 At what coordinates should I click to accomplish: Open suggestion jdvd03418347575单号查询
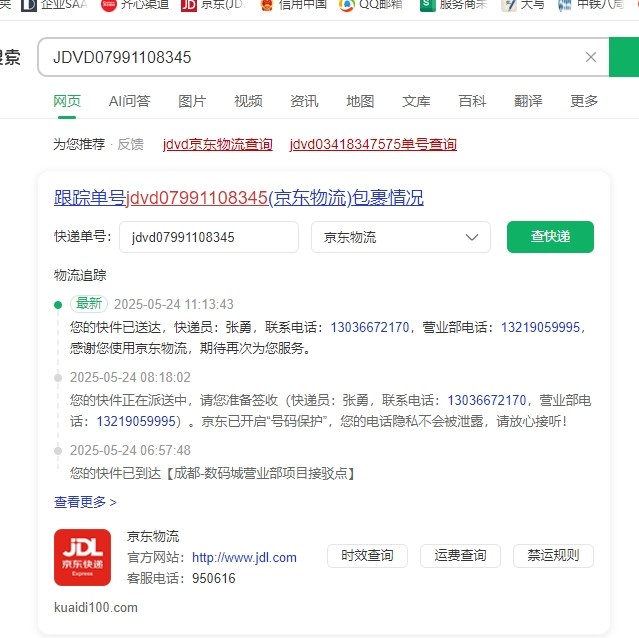(x=373, y=144)
